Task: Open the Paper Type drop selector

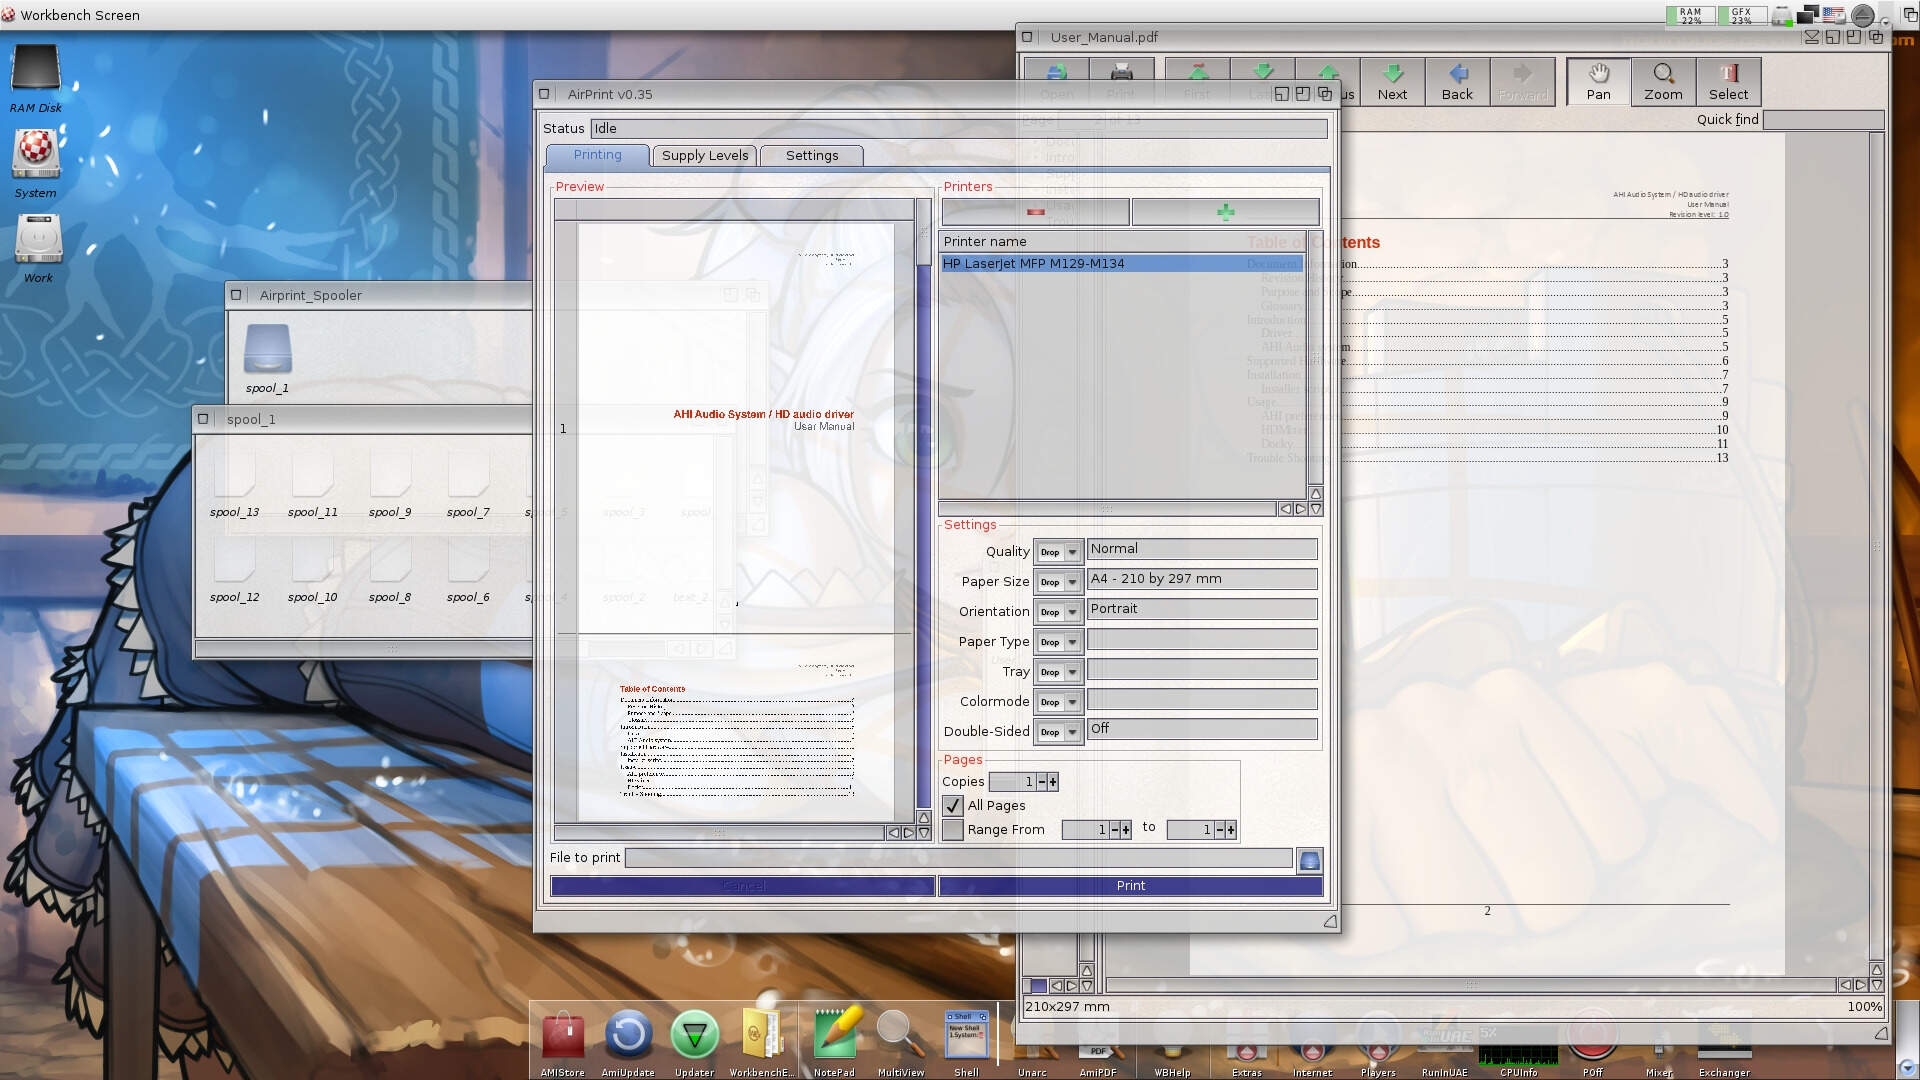Action: (x=1058, y=642)
